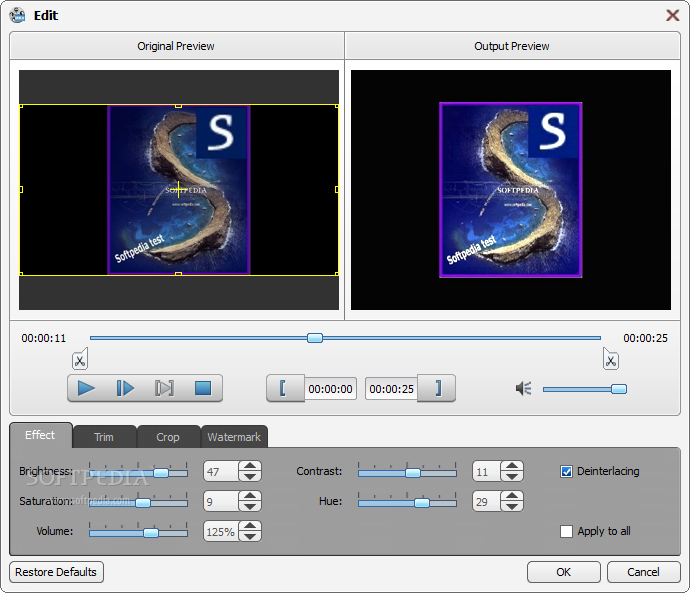Stop the video with the square button
This screenshot has height=593, width=690.
(x=203, y=388)
